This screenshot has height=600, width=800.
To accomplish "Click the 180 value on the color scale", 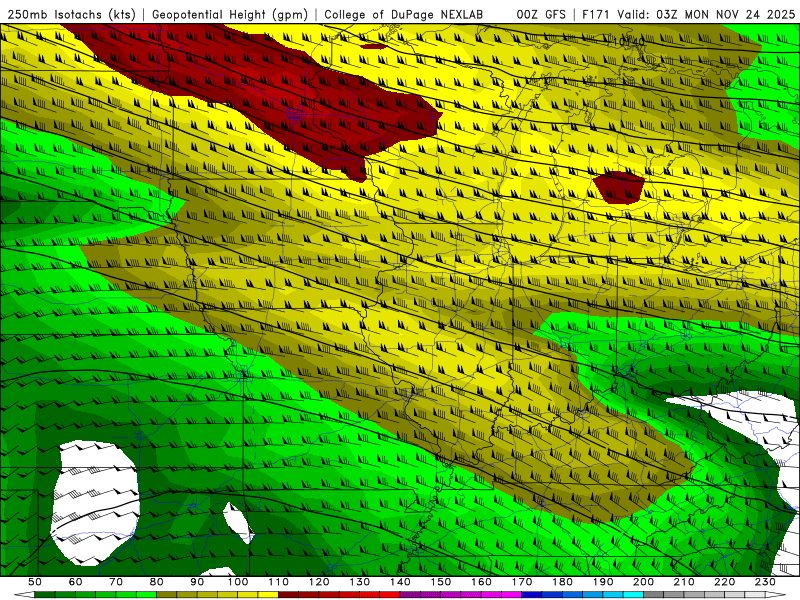I will pos(562,582).
